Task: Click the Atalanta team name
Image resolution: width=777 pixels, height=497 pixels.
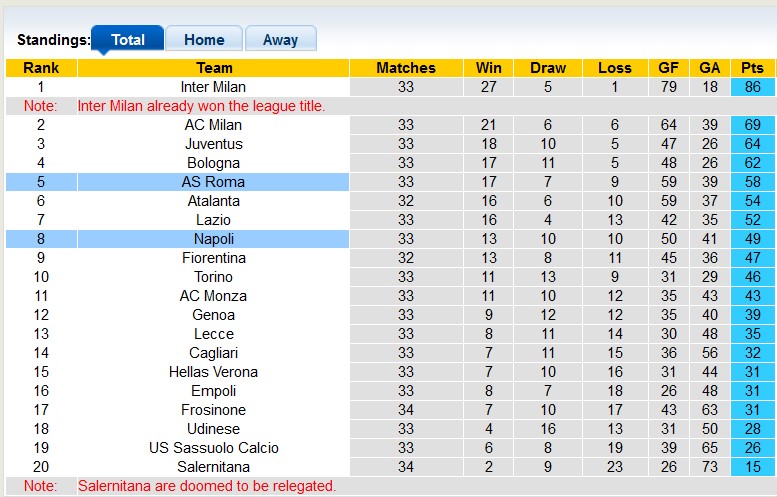Action: click(x=213, y=201)
